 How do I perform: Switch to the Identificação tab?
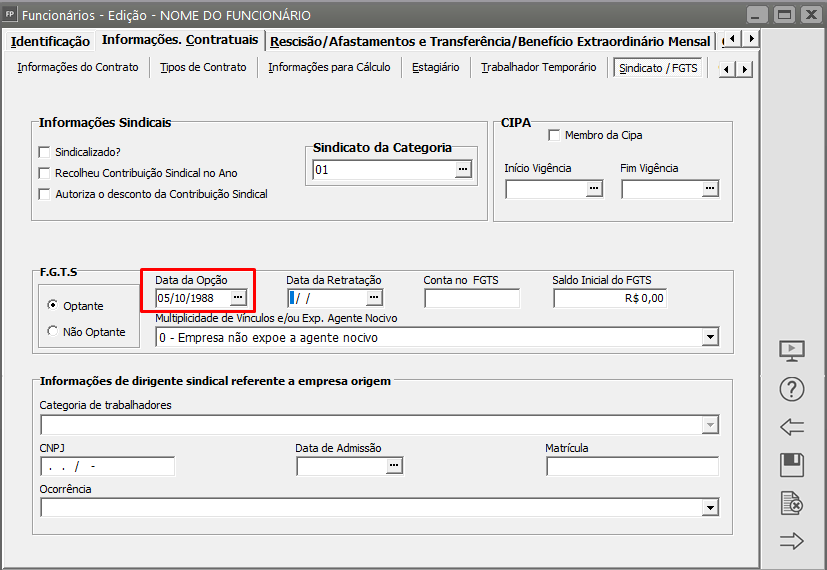(50, 41)
